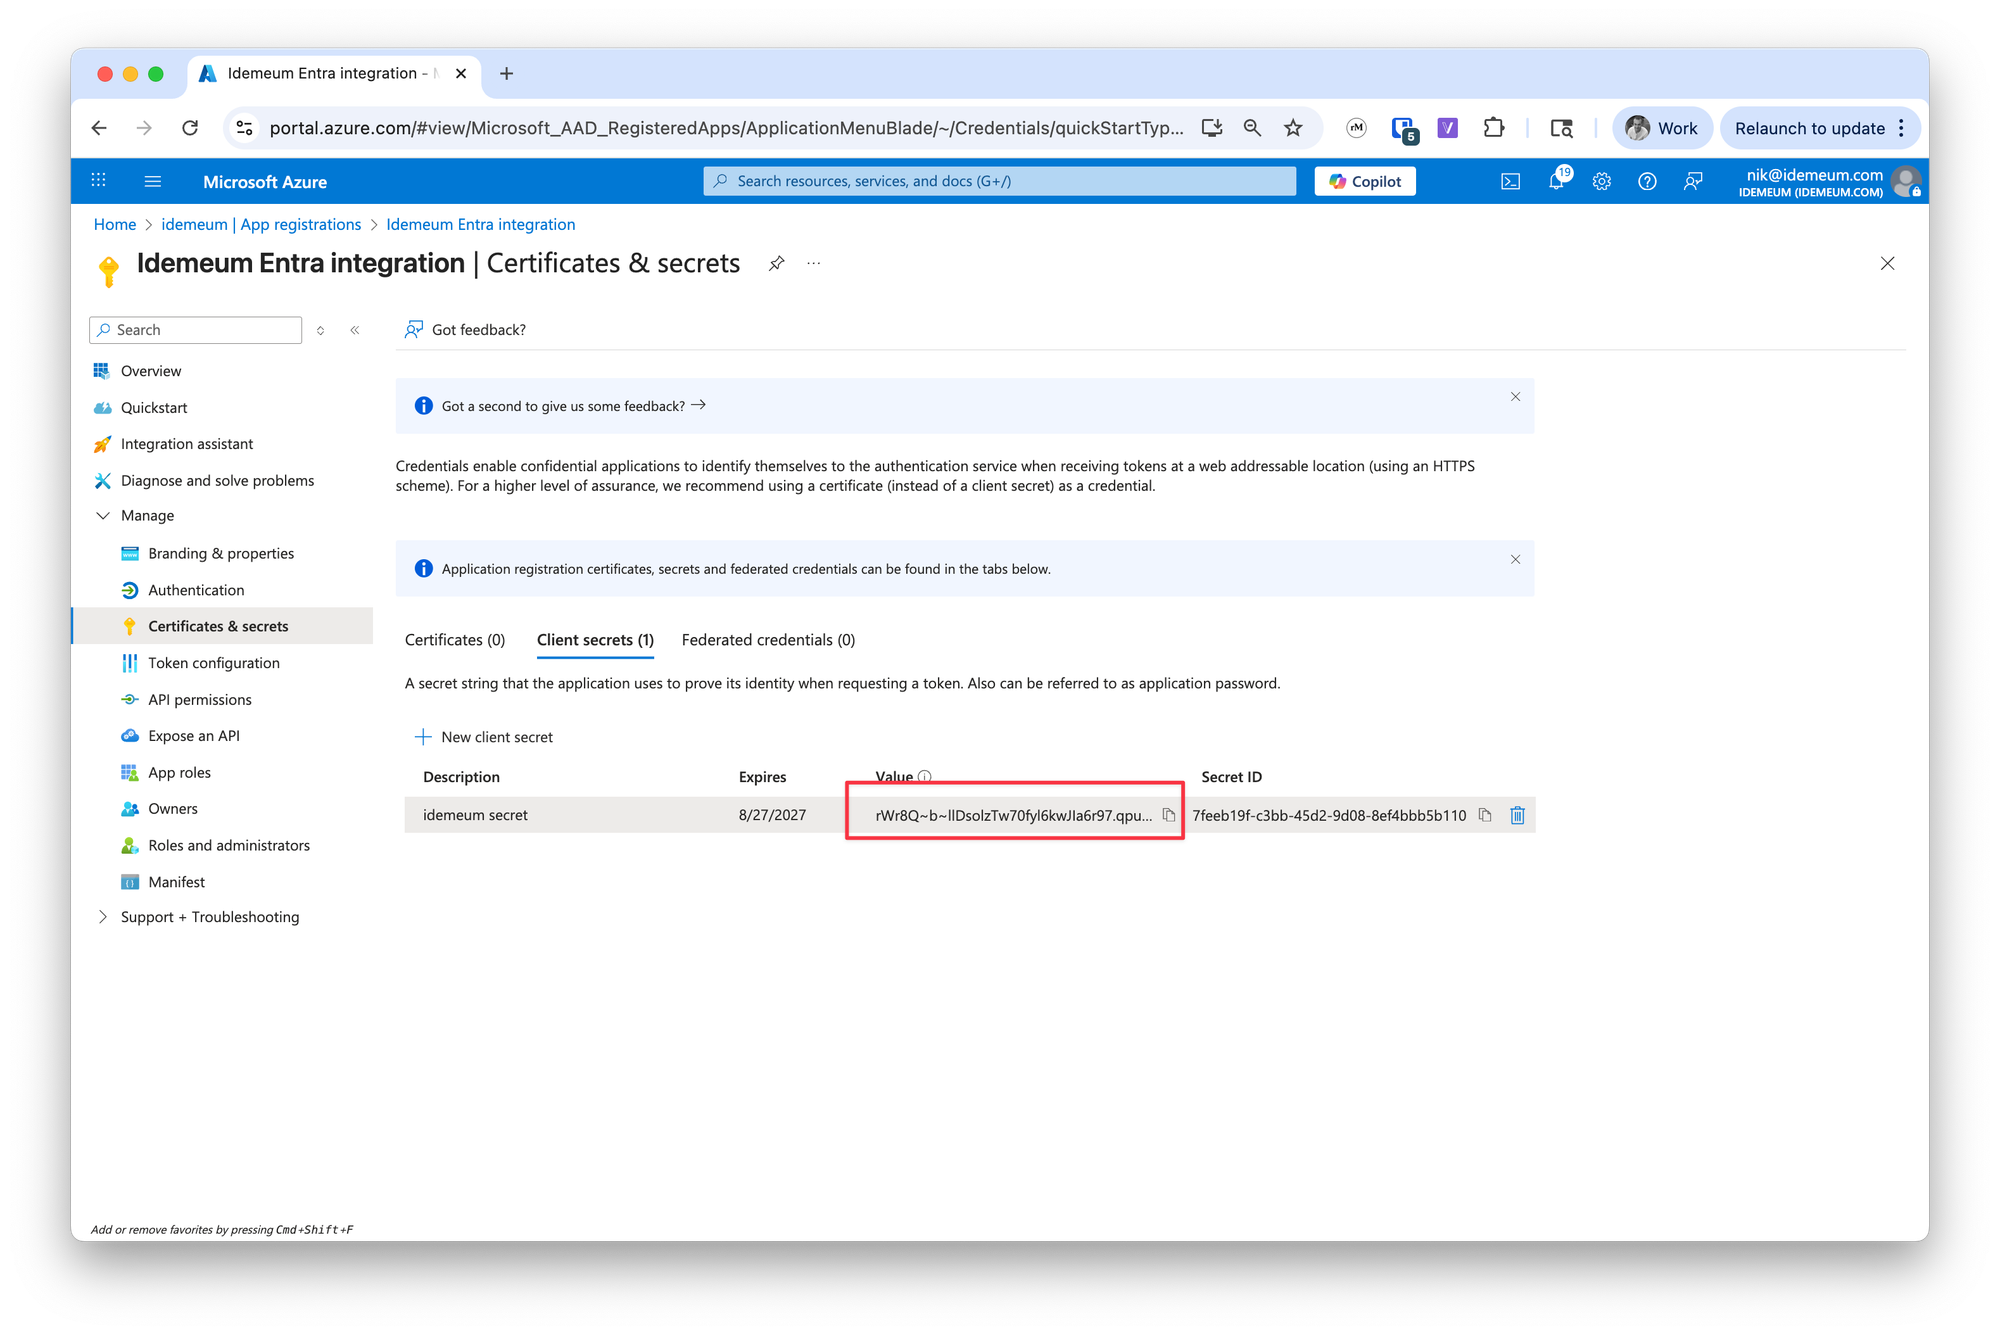
Task: View site information icon in address bar
Action: pos(244,128)
